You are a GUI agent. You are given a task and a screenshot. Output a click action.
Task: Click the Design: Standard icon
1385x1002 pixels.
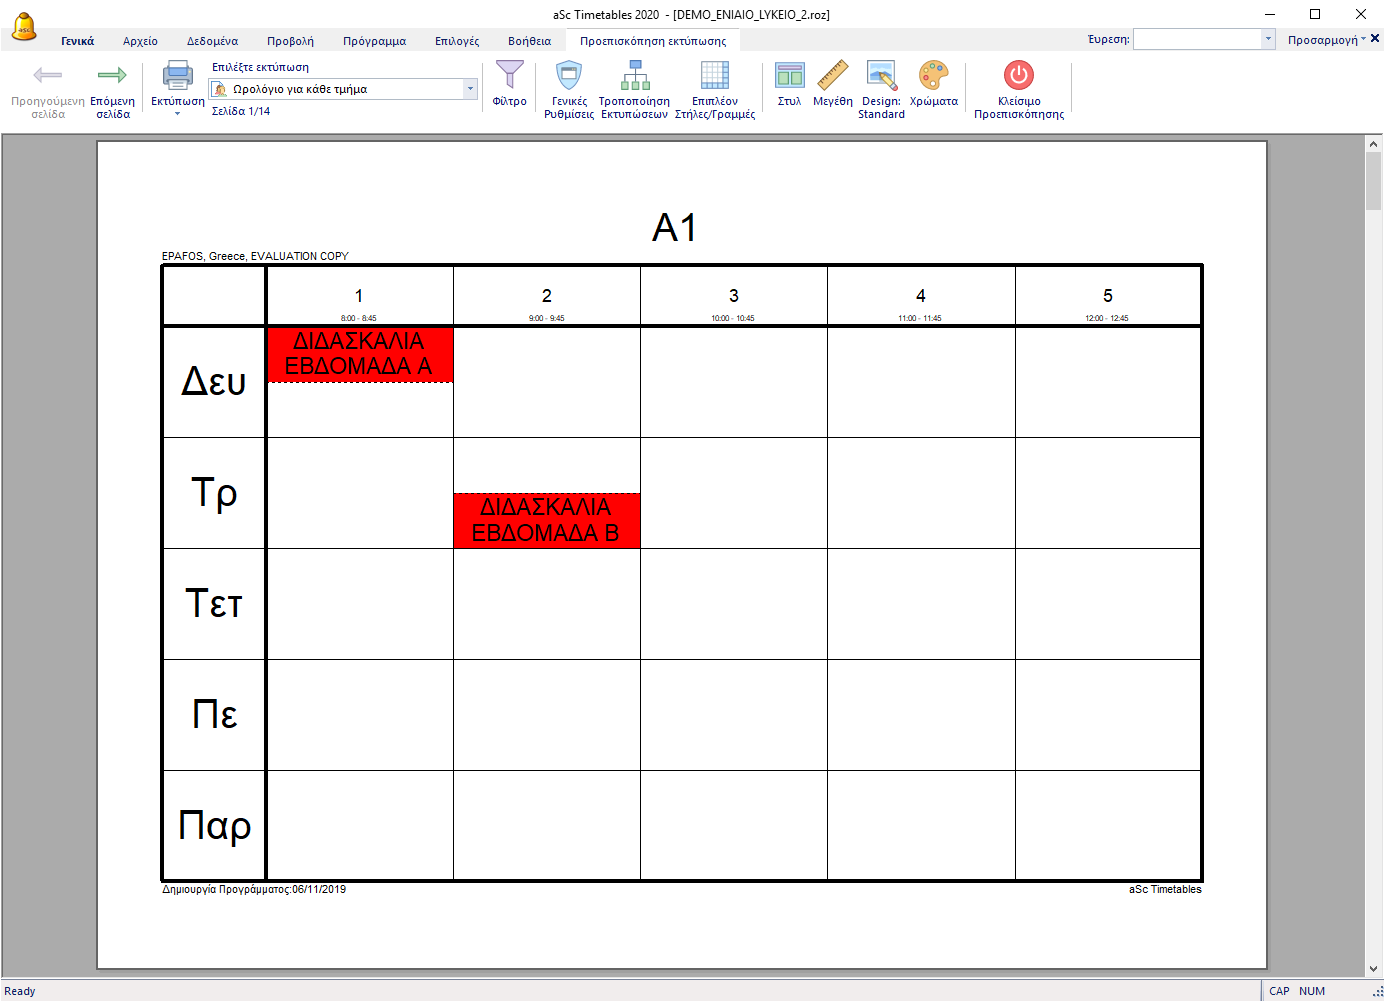coord(881,76)
